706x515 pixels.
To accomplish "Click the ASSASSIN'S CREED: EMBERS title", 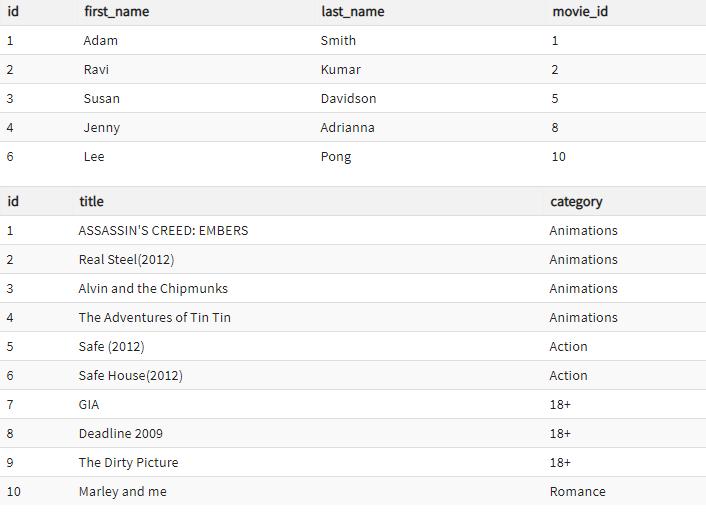I will (163, 230).
